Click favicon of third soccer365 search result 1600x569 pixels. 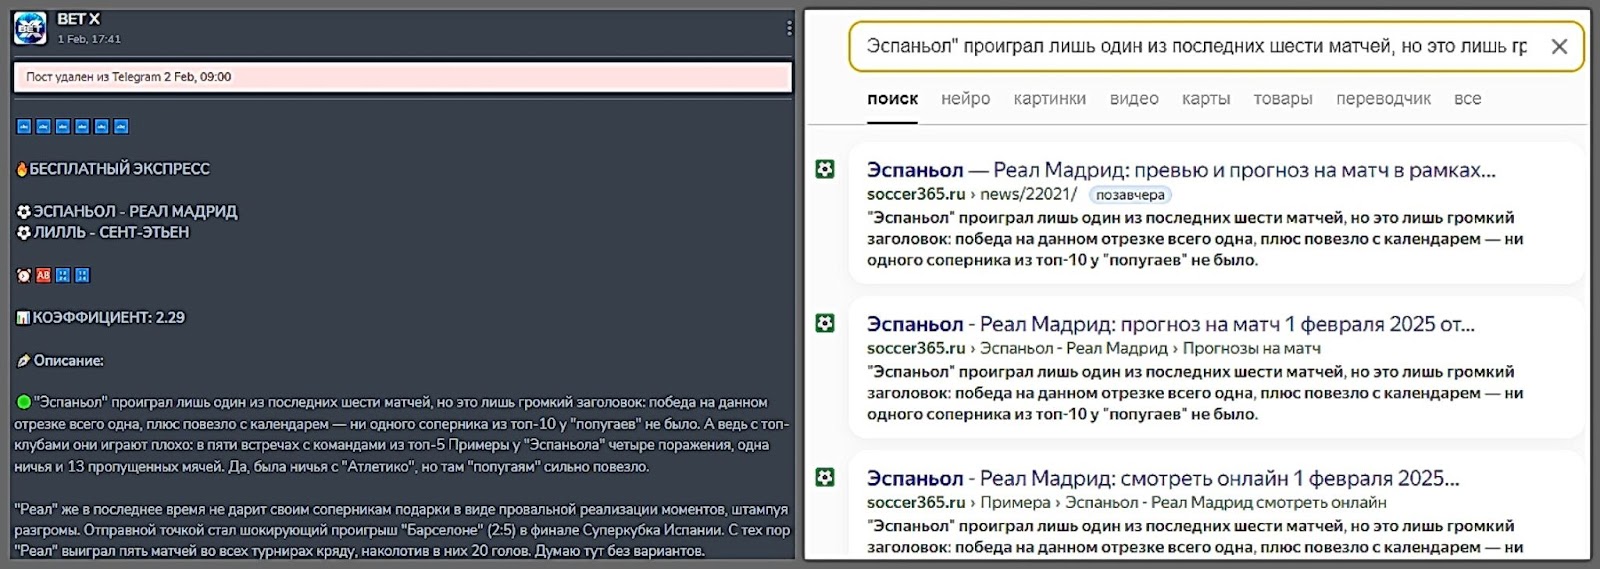tap(825, 478)
